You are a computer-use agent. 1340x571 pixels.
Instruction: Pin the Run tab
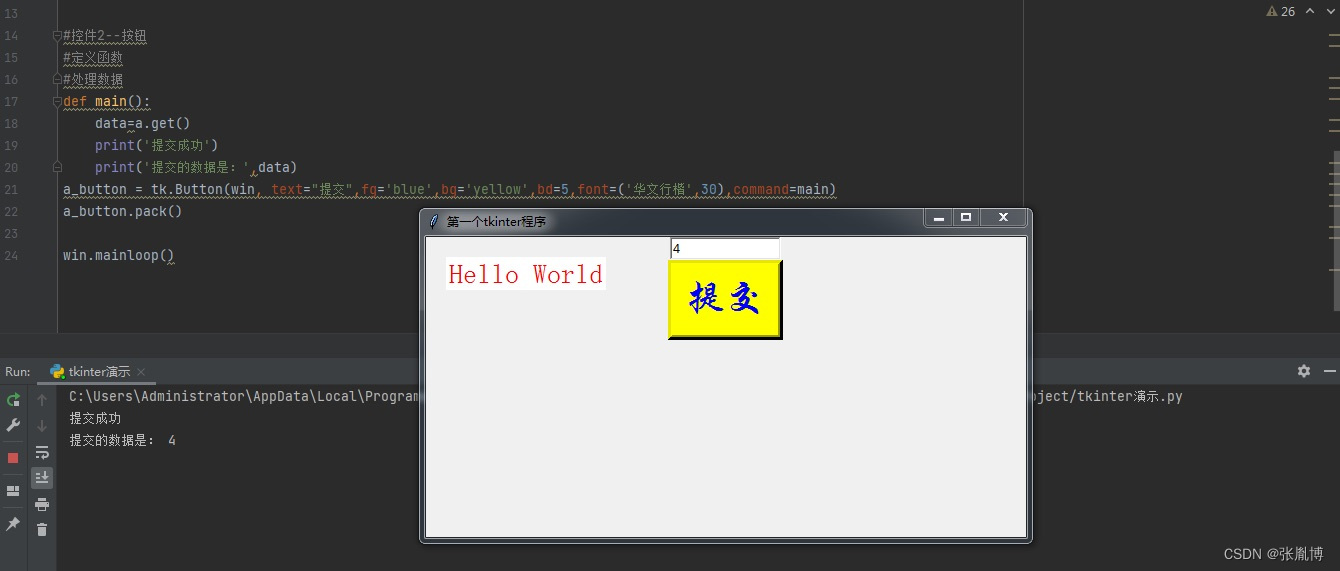13,524
